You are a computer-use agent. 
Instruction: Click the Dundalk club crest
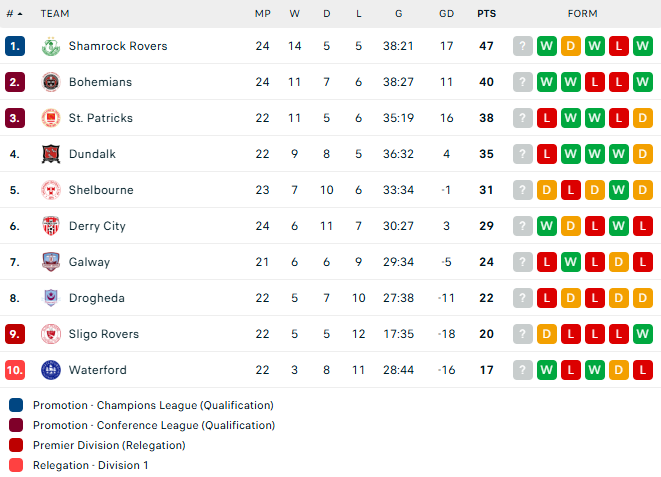pyautogui.click(x=51, y=154)
